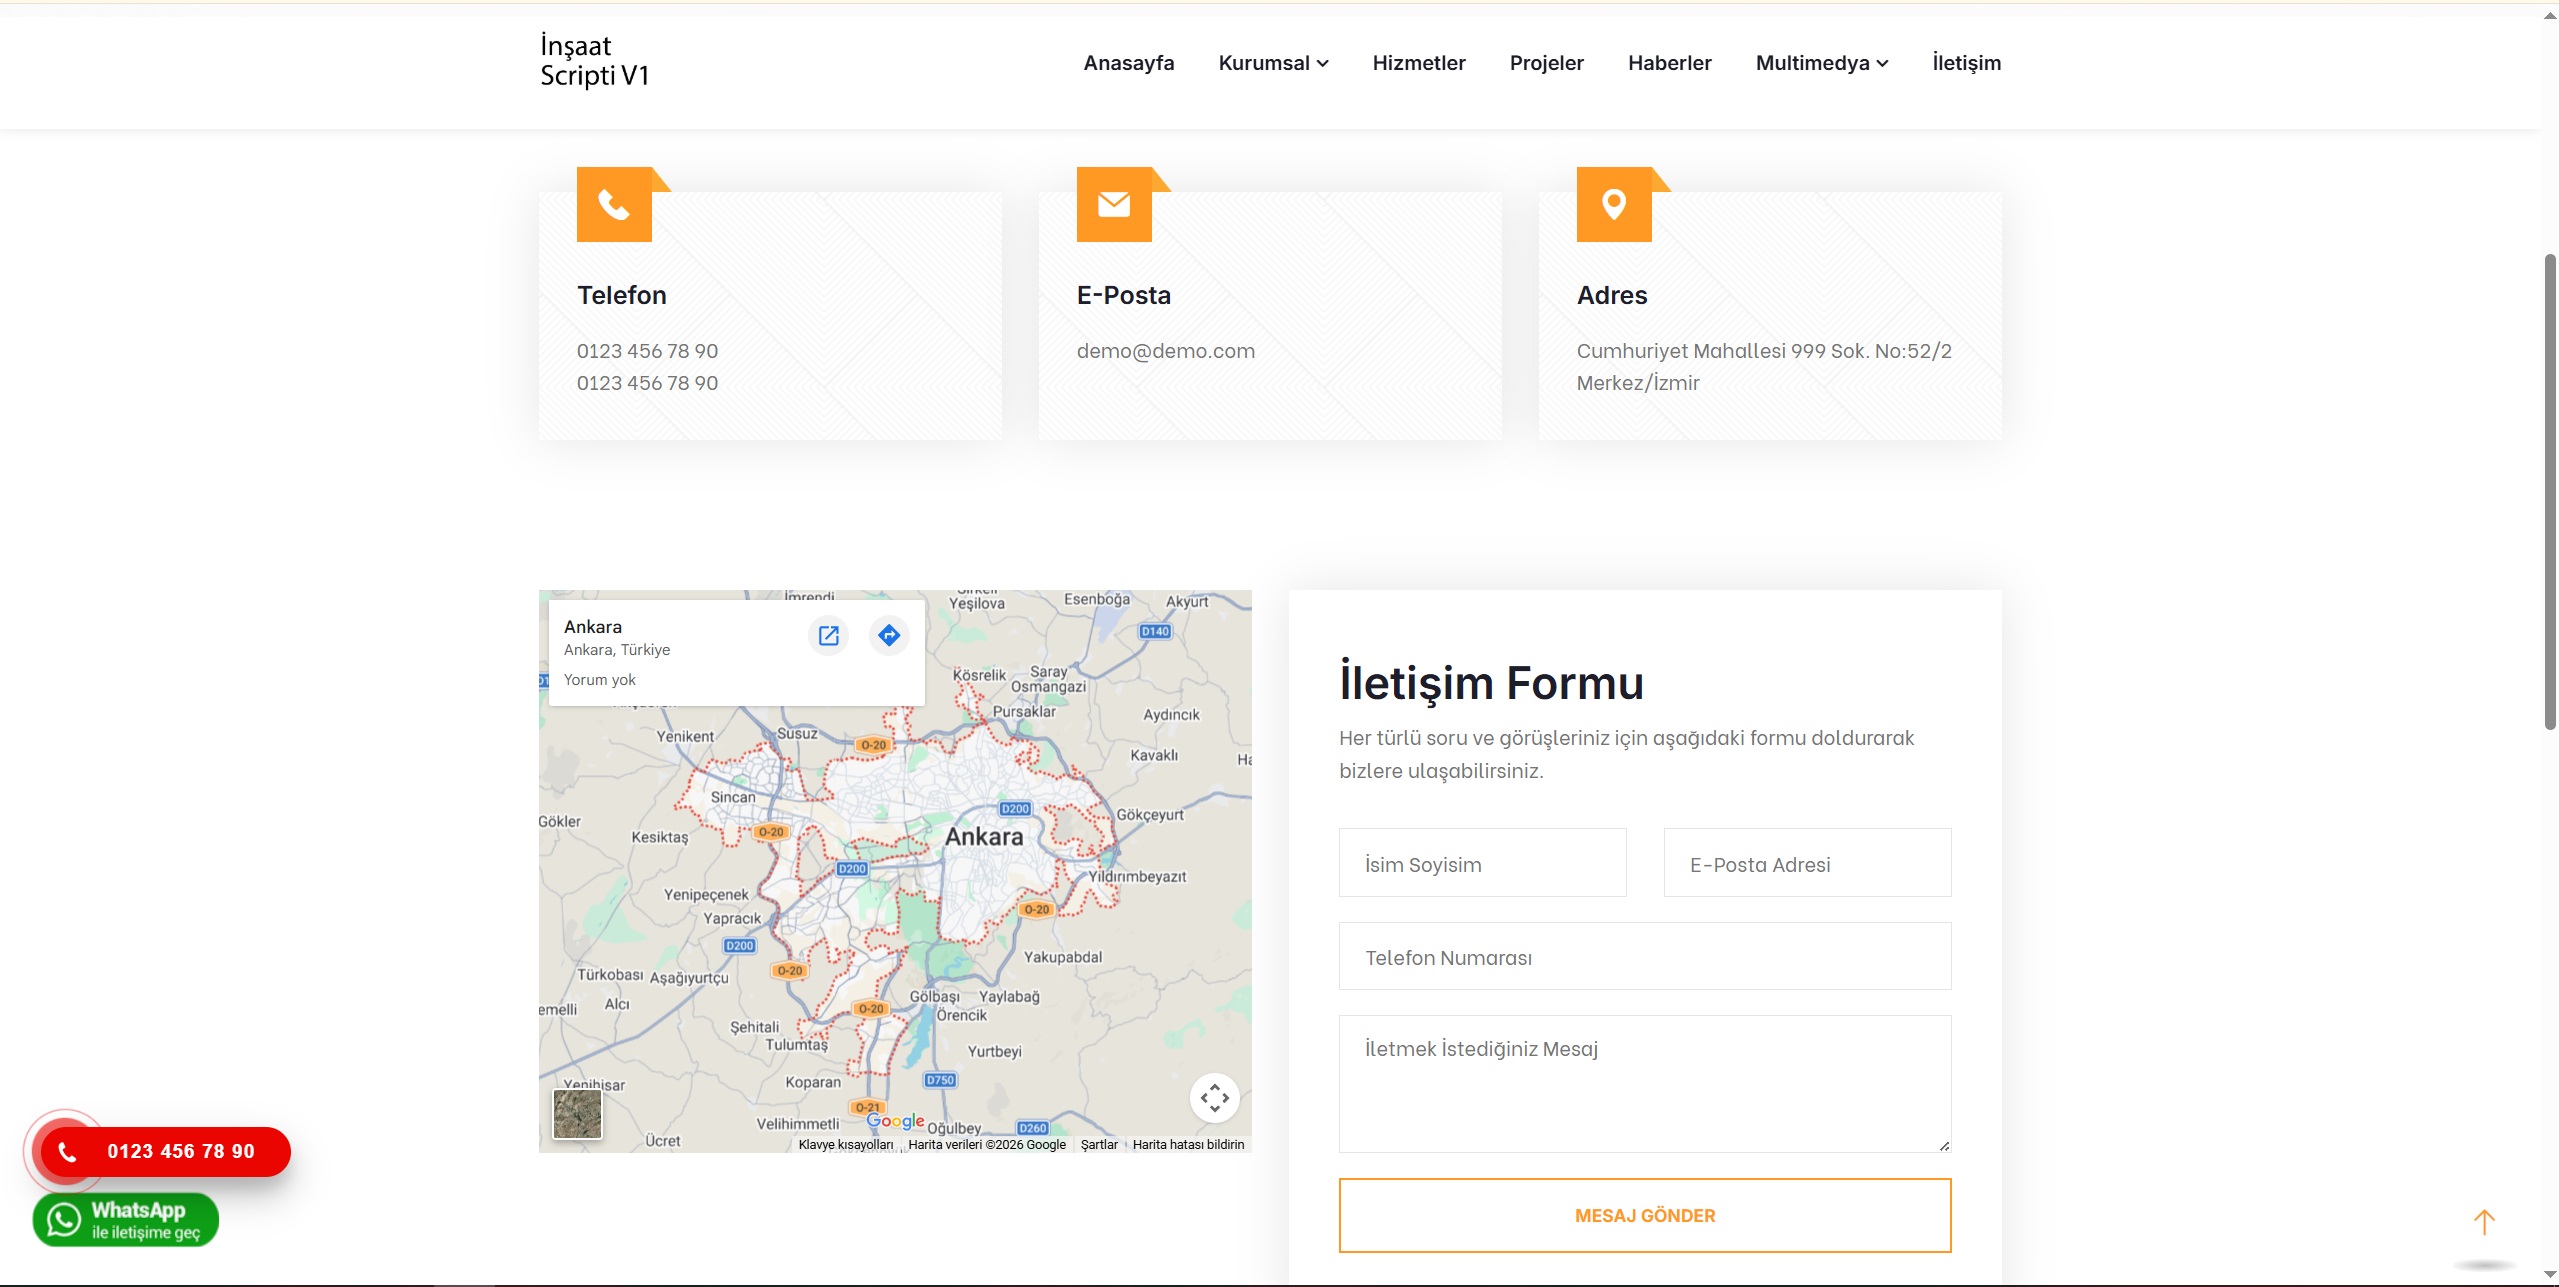2559x1287 pixels.
Task: Open larger map view icon on the Ankara card
Action: point(828,636)
